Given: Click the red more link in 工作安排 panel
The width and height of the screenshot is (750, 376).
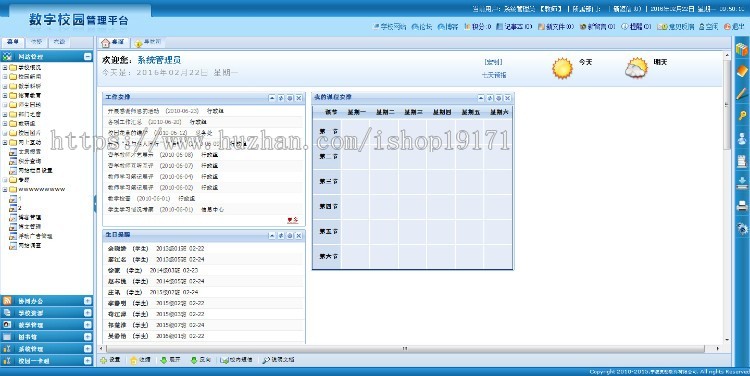Looking at the screenshot, I should tap(293, 220).
